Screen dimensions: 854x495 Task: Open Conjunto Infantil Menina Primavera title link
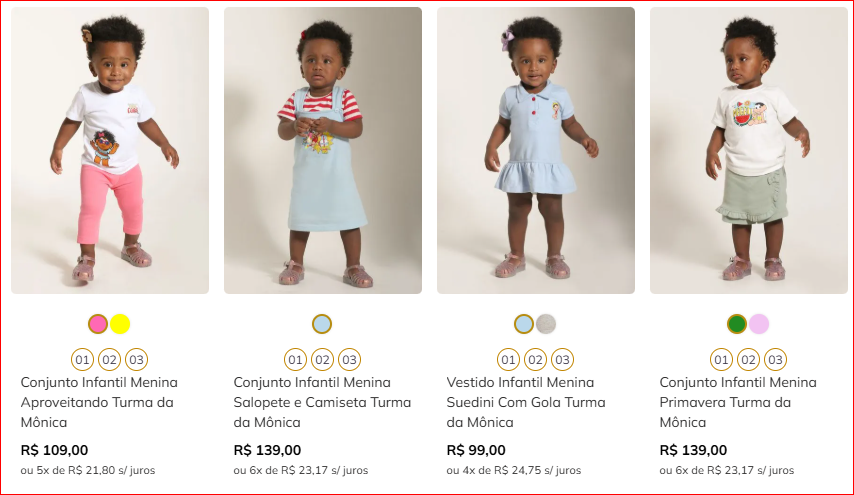coord(738,402)
